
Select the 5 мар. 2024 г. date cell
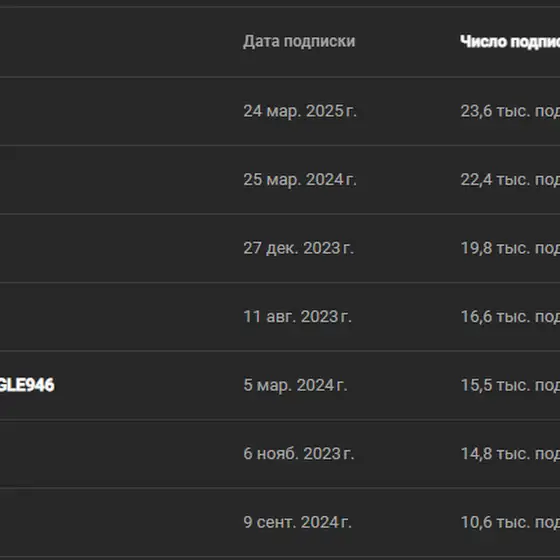tap(295, 385)
